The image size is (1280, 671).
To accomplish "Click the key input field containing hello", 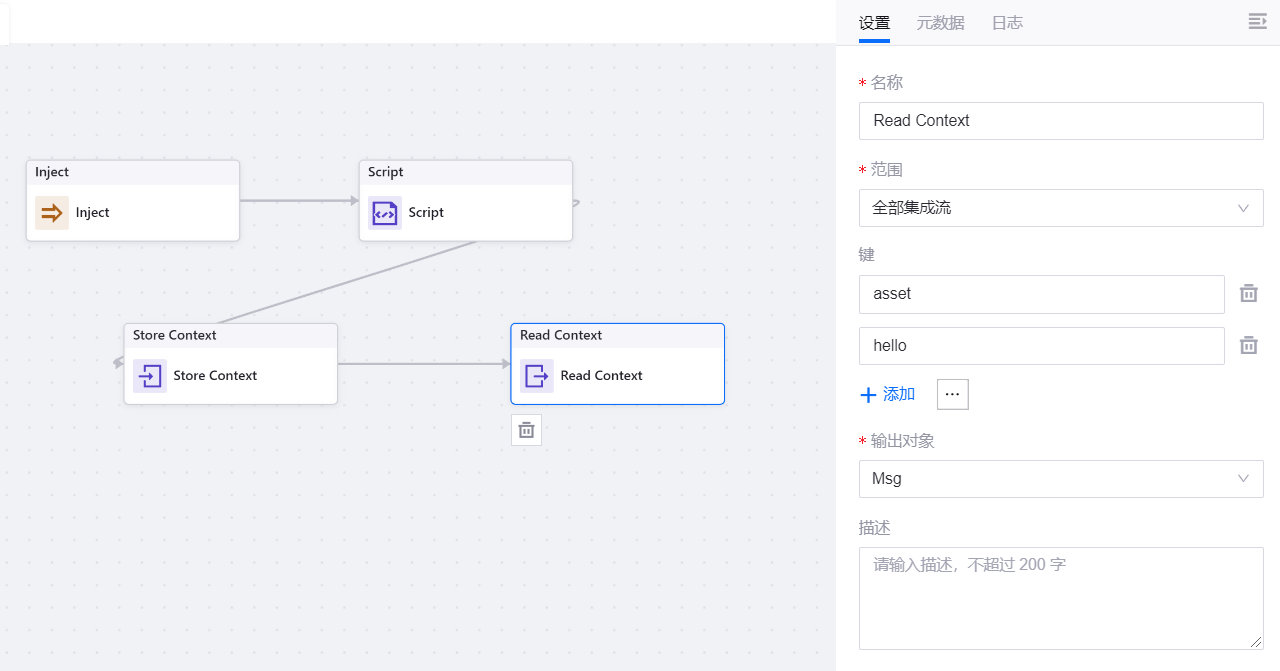I will coord(1041,346).
